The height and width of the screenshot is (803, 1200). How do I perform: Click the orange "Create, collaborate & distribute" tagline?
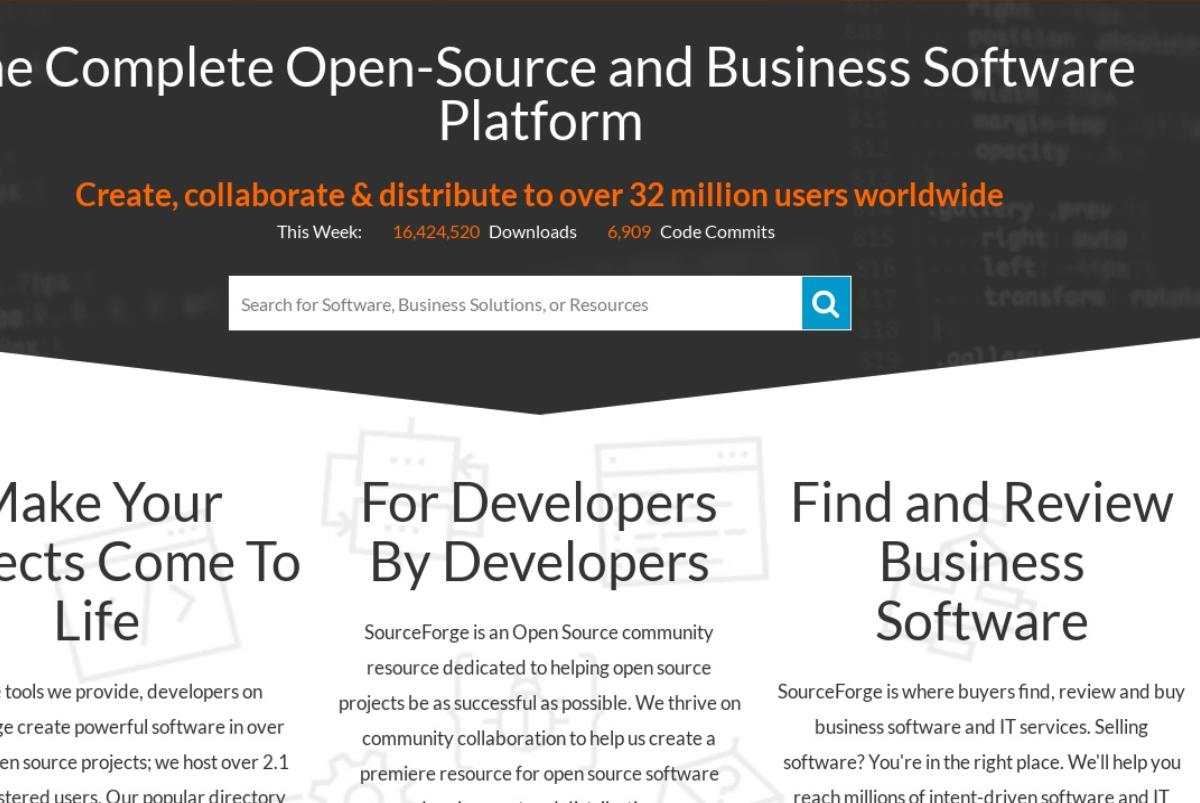pyautogui.click(x=539, y=194)
